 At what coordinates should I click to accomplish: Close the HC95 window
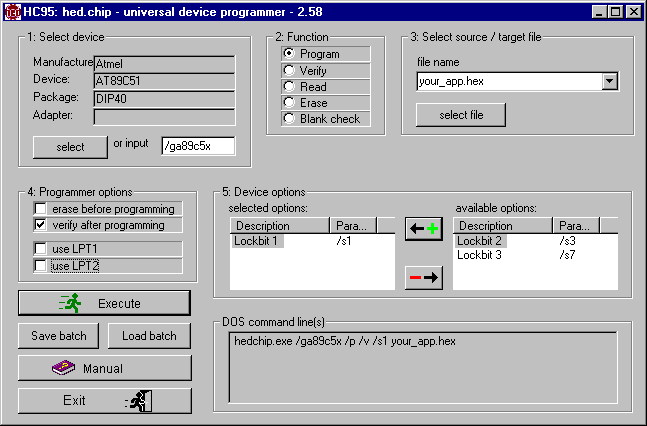[x=633, y=12]
